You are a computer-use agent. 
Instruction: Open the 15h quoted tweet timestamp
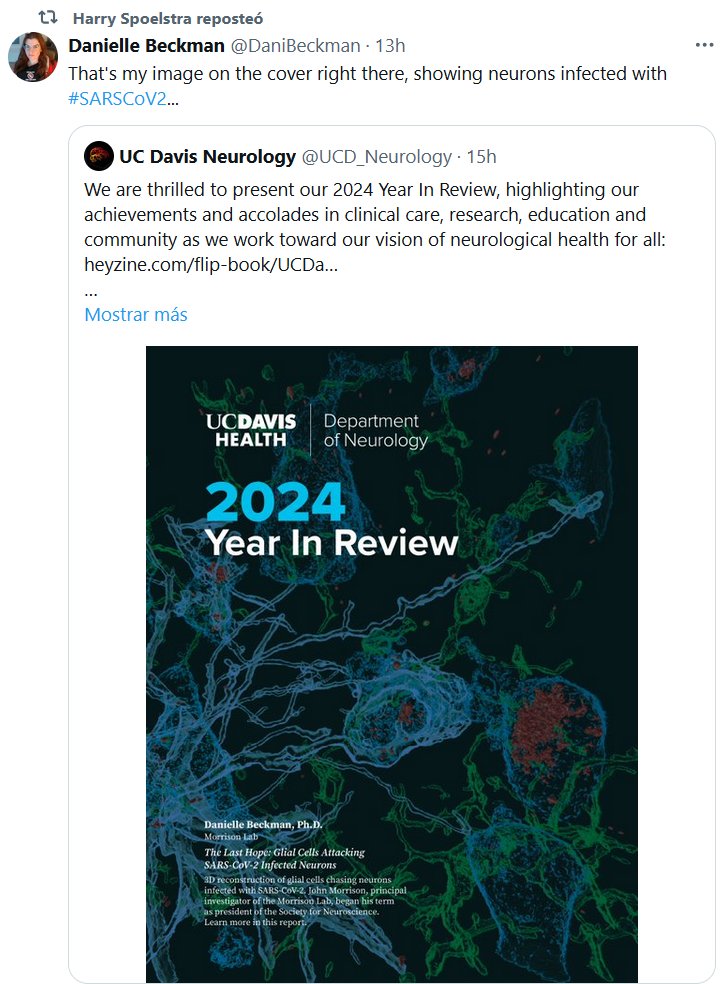point(481,156)
